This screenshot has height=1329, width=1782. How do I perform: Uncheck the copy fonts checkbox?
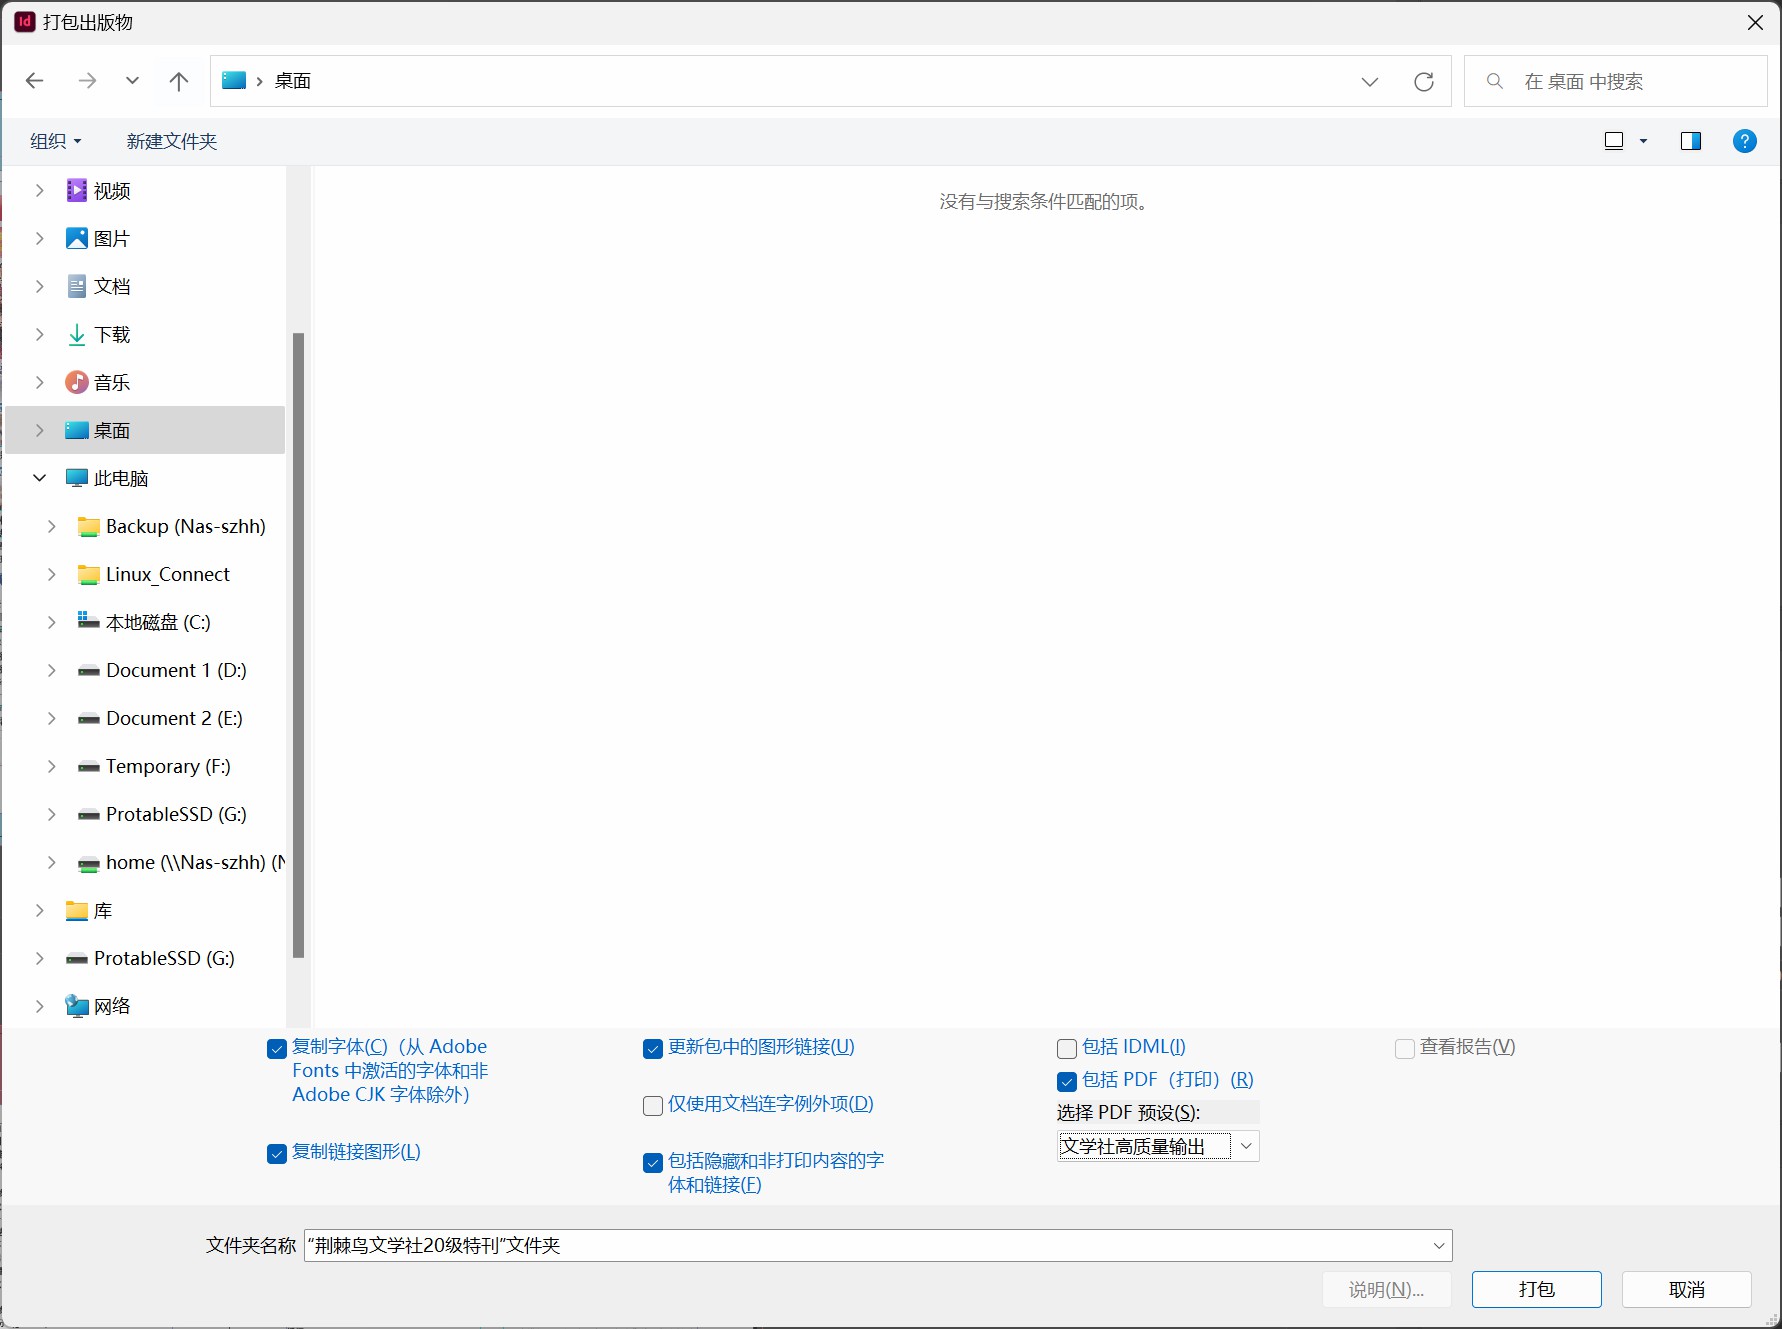coord(277,1049)
